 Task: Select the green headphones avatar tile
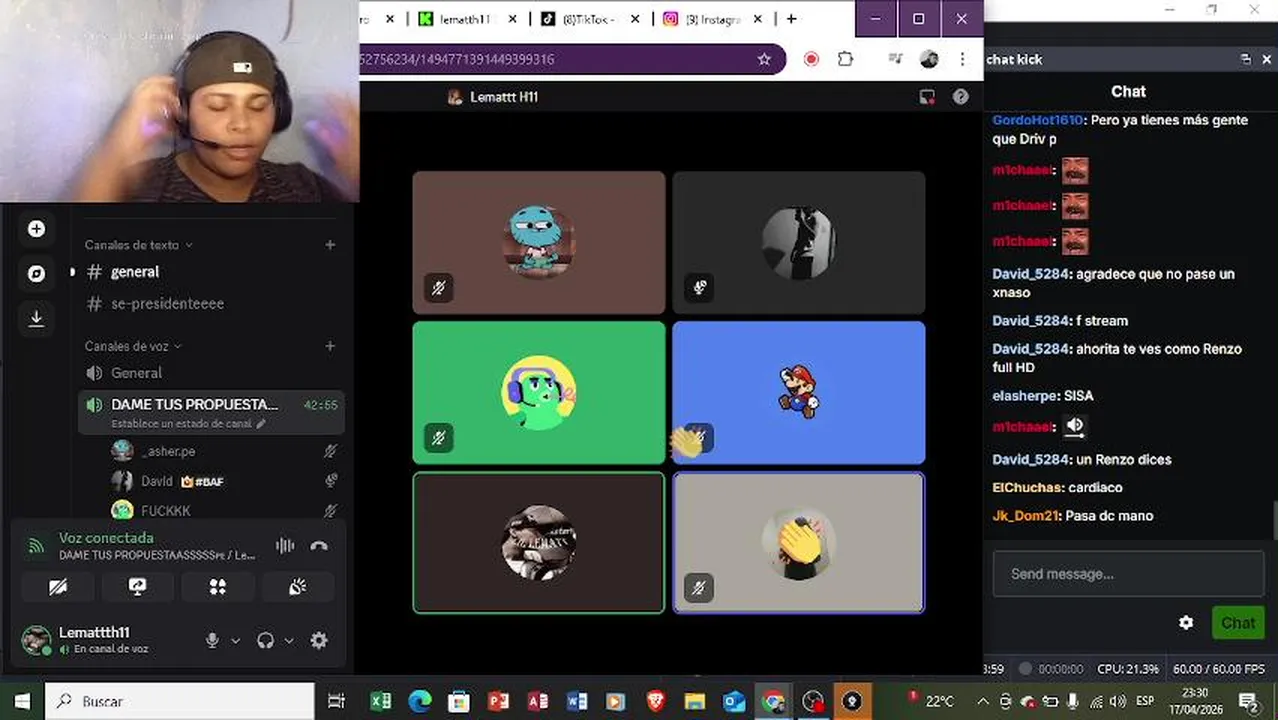tap(539, 392)
